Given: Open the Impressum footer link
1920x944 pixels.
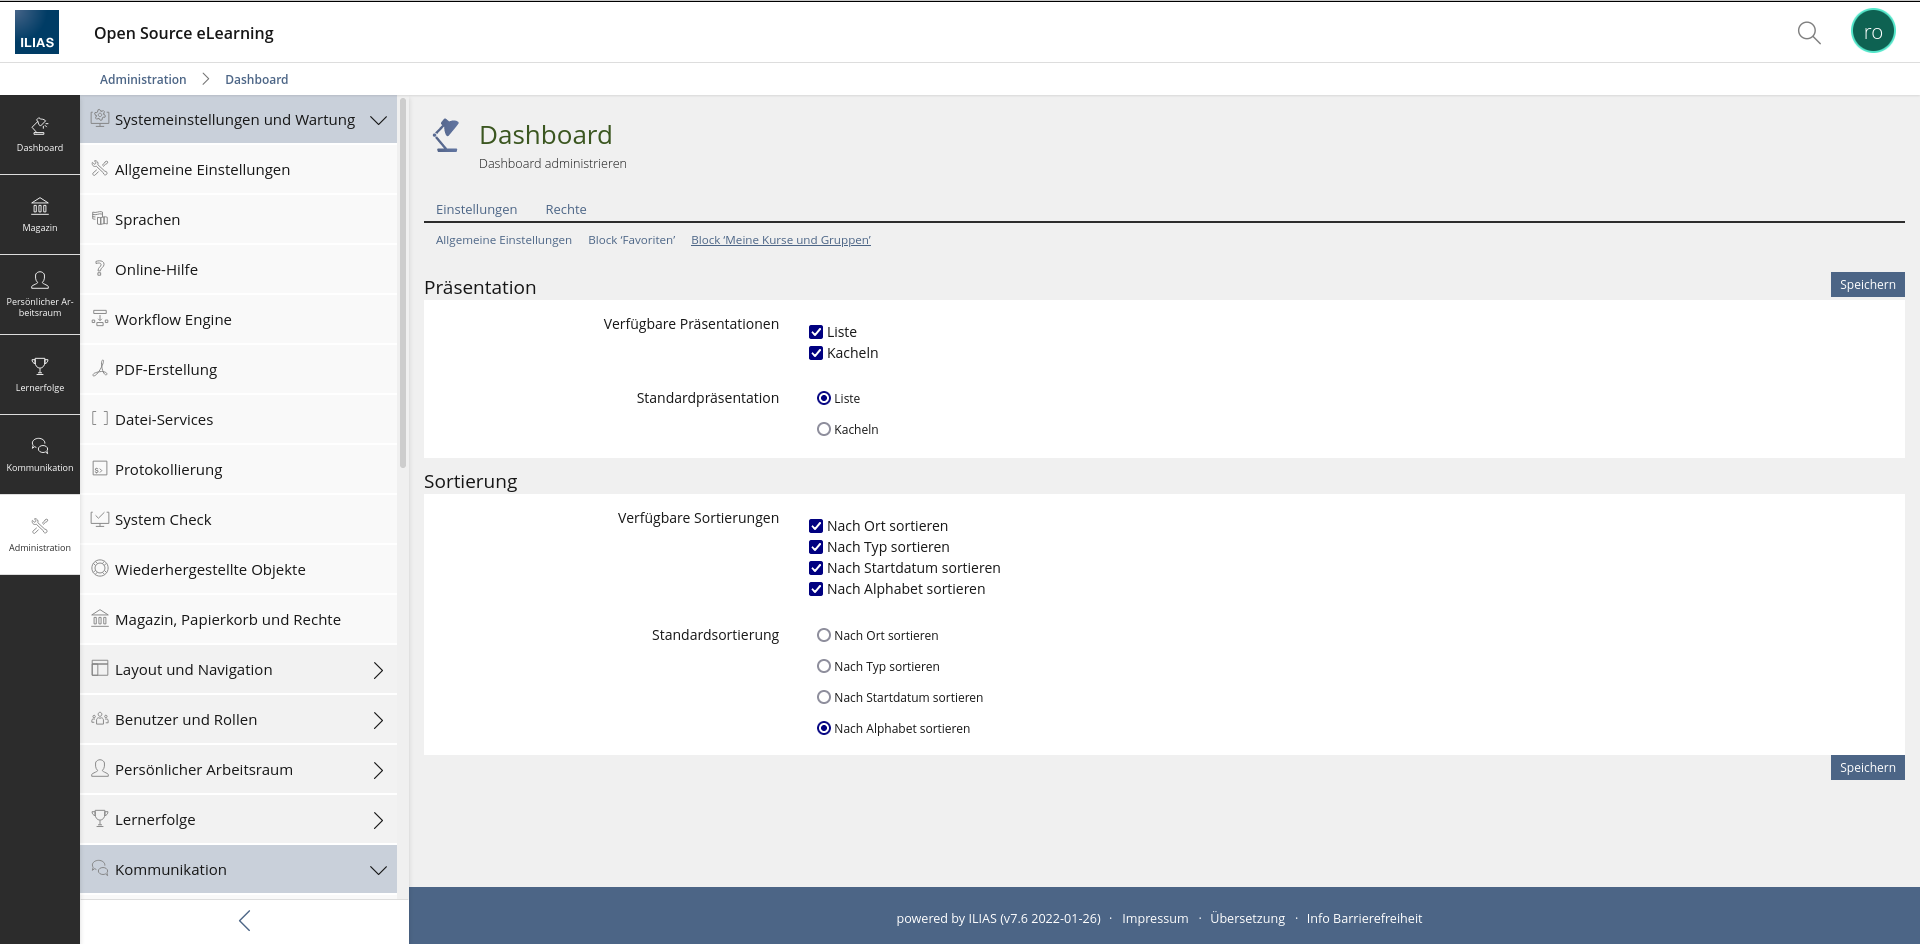Looking at the screenshot, I should click(x=1154, y=918).
